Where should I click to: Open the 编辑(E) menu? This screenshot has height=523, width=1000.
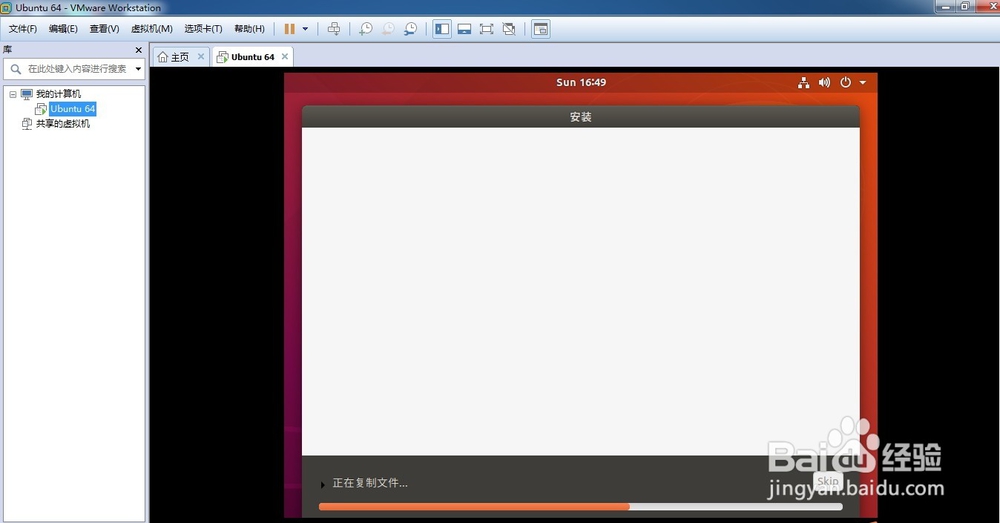(63, 29)
